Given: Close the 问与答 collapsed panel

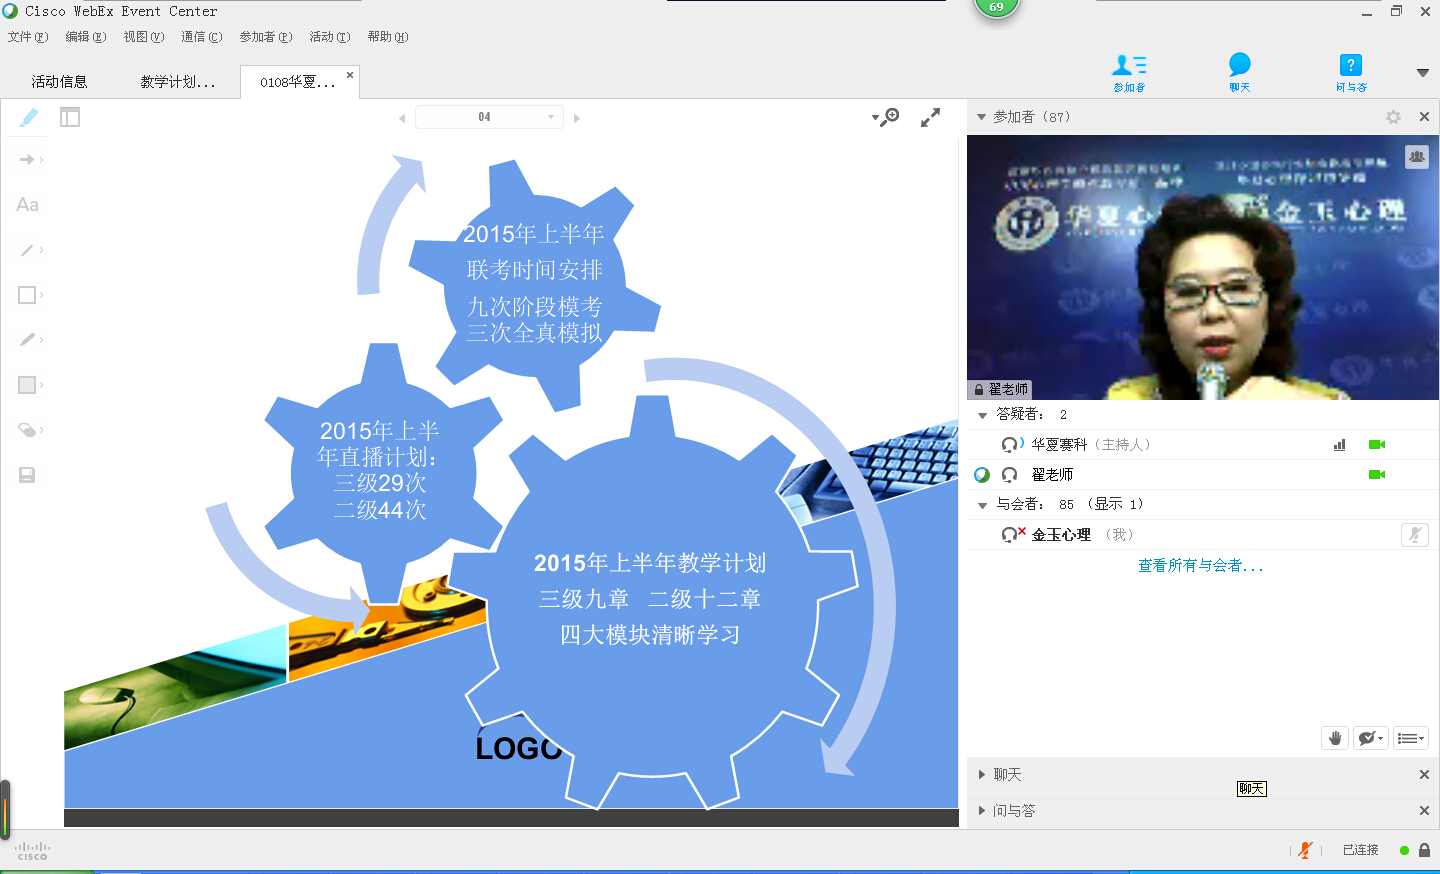Looking at the screenshot, I should [1424, 811].
